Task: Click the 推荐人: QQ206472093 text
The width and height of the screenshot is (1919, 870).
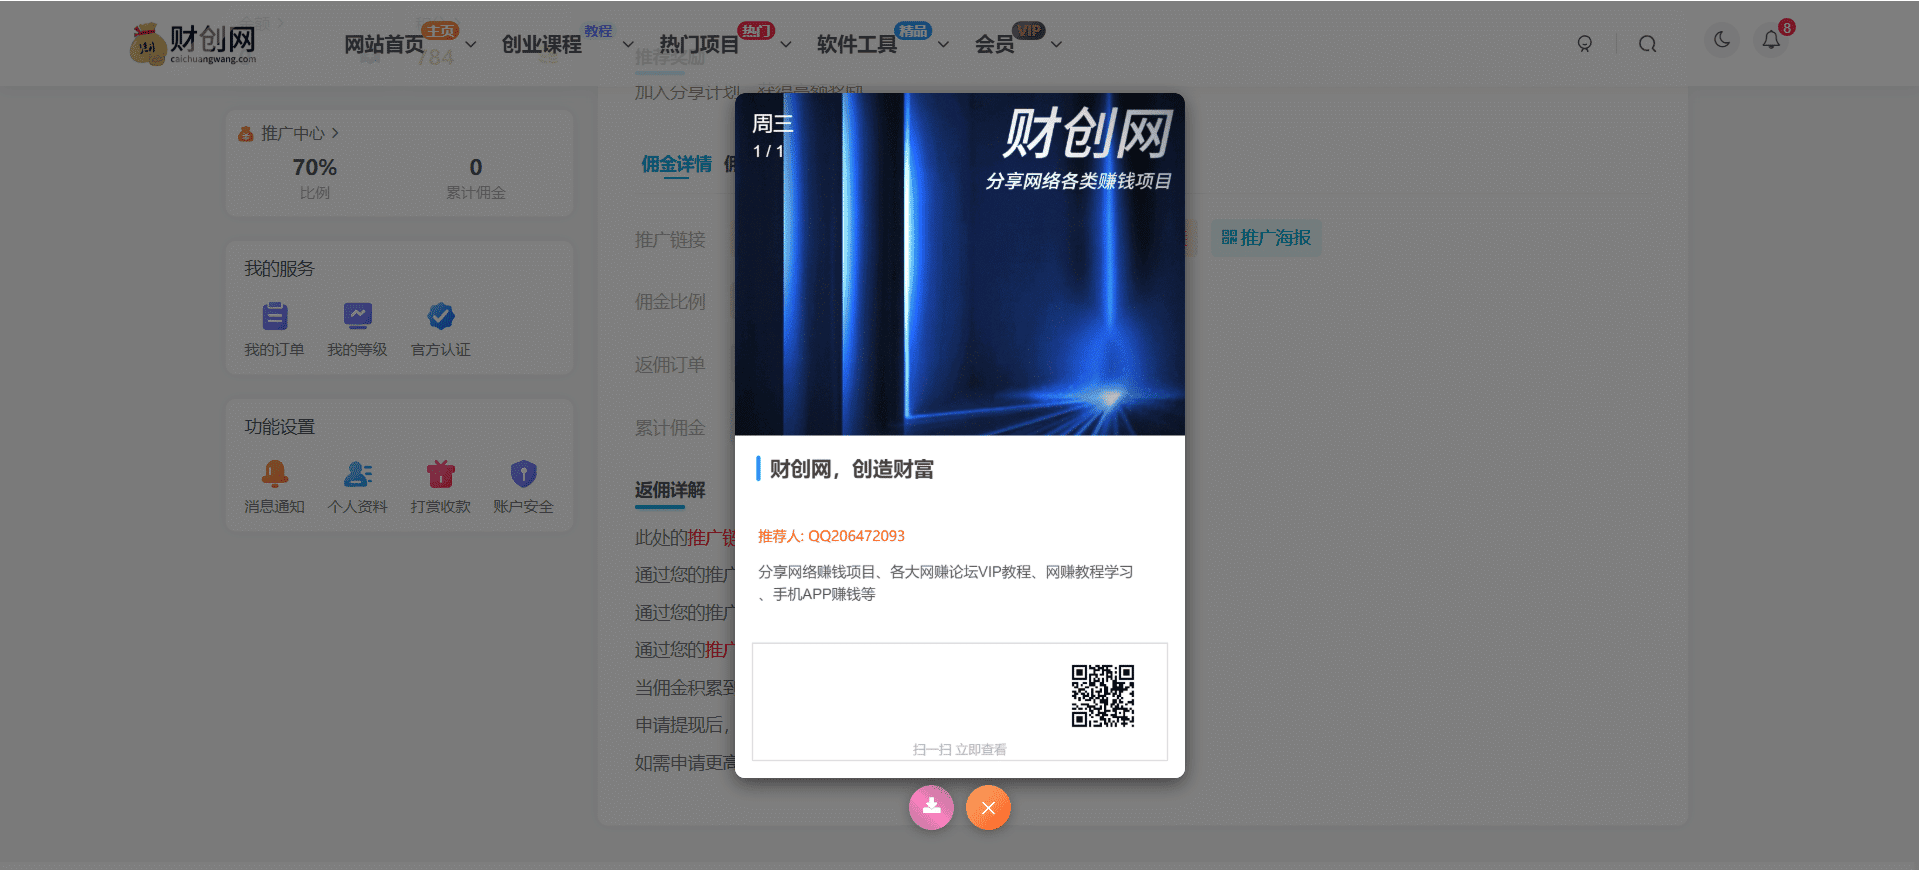Action: [x=831, y=536]
